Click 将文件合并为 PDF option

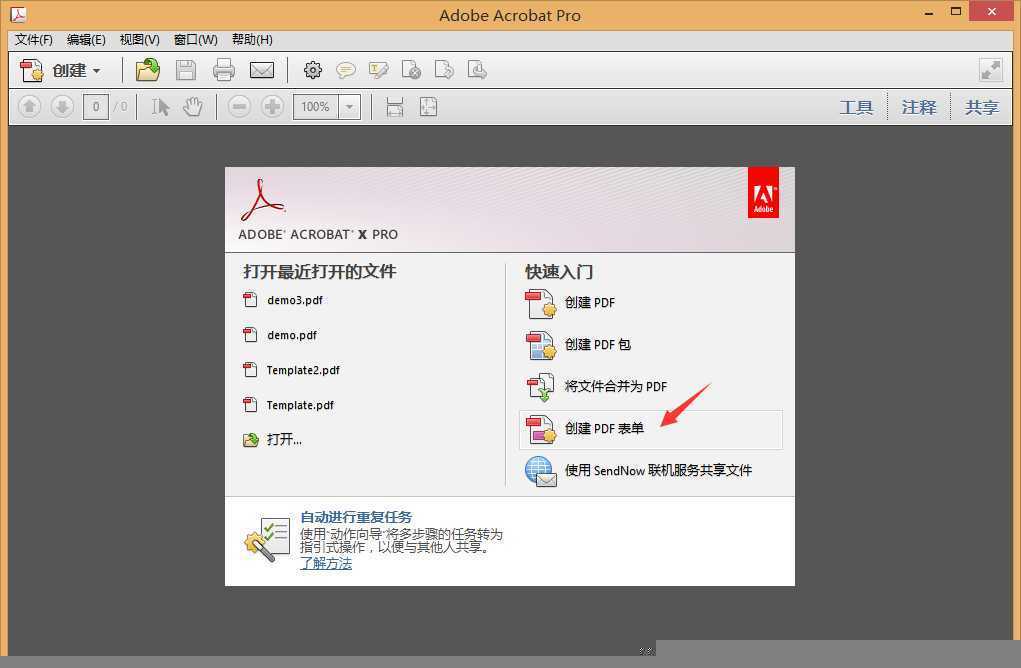pyautogui.click(x=615, y=387)
